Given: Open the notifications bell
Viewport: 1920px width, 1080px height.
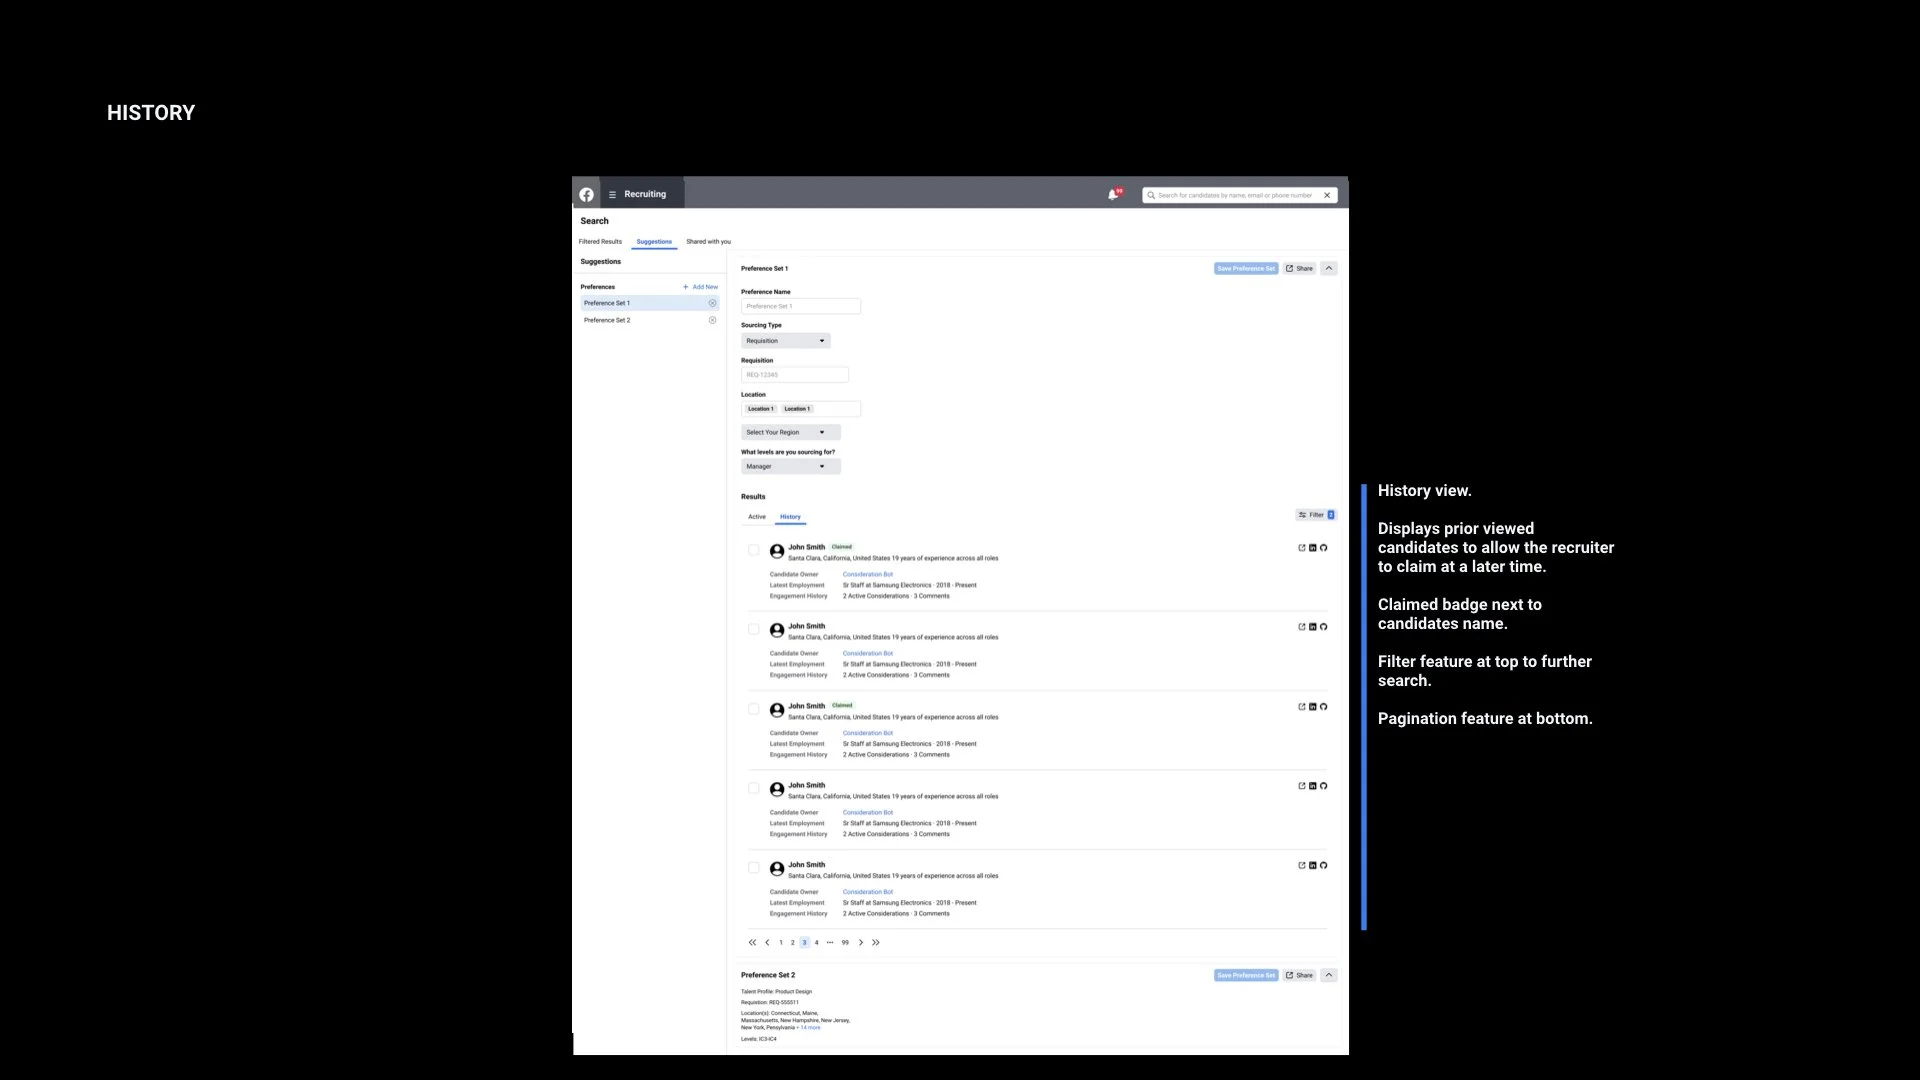Looking at the screenshot, I should [x=1113, y=195].
